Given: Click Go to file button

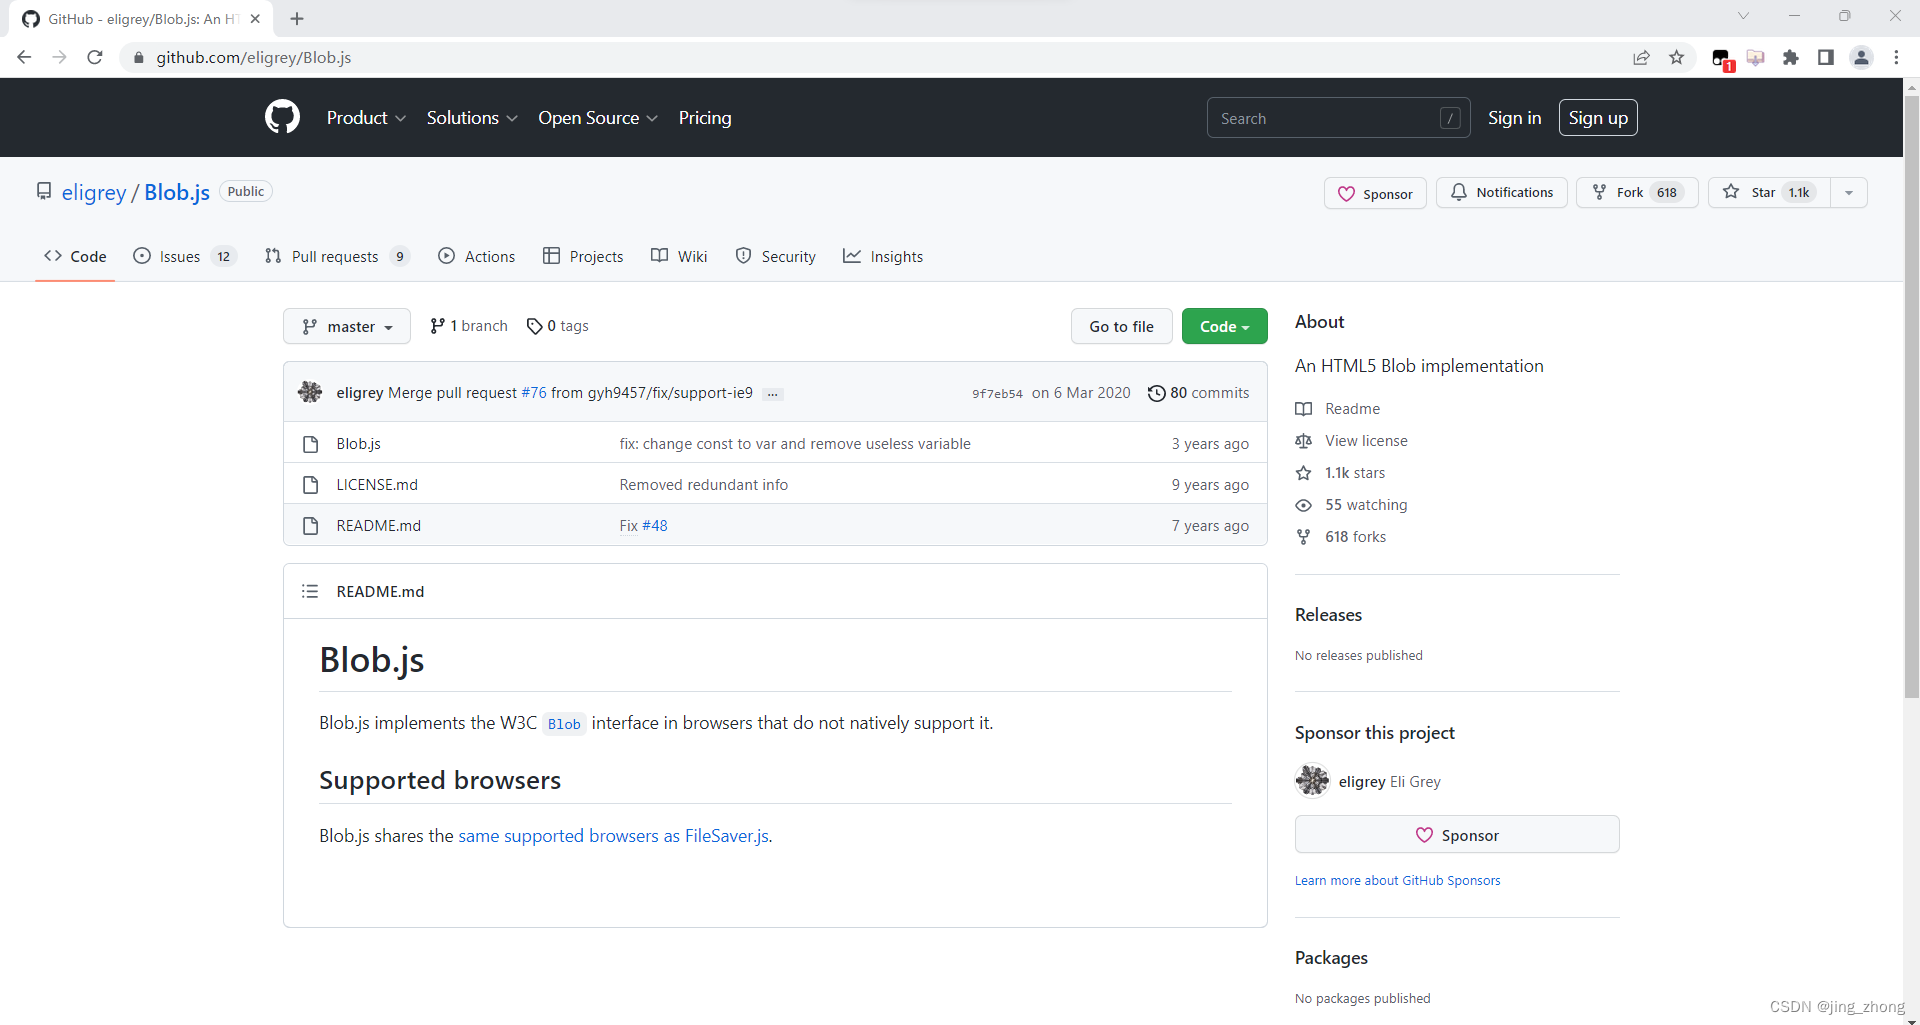Looking at the screenshot, I should pyautogui.click(x=1121, y=326).
